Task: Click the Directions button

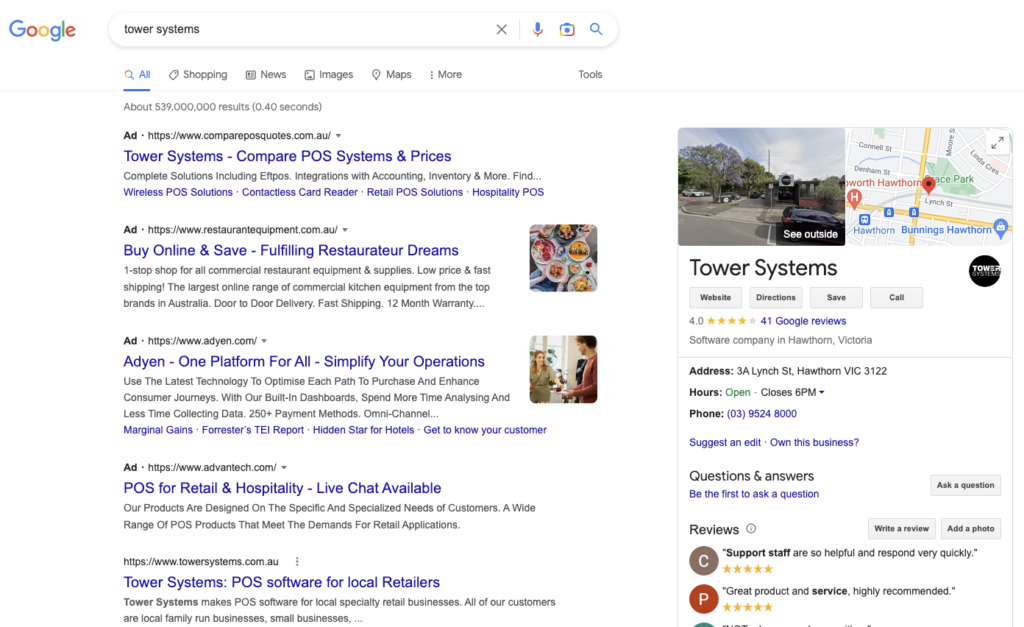Action: tap(776, 298)
